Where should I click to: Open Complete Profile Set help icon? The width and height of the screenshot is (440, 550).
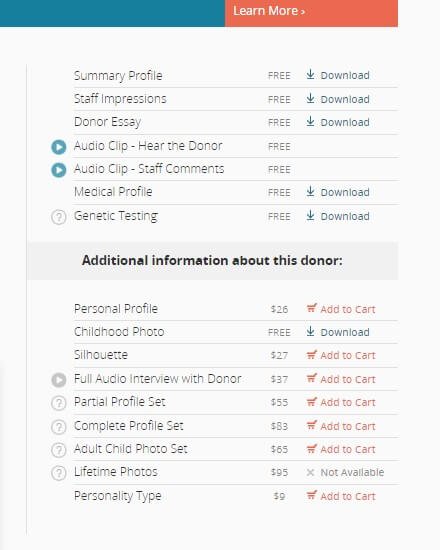(x=59, y=427)
